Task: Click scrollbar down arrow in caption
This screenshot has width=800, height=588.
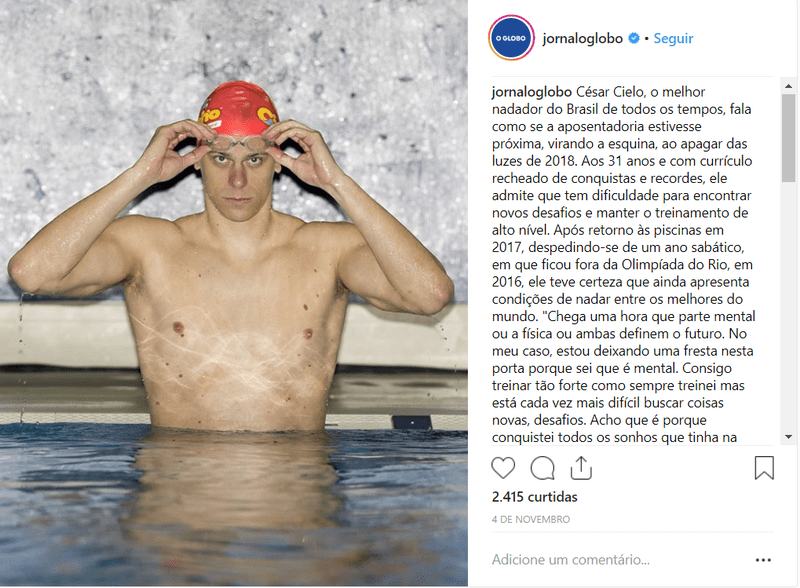Action: 788,437
